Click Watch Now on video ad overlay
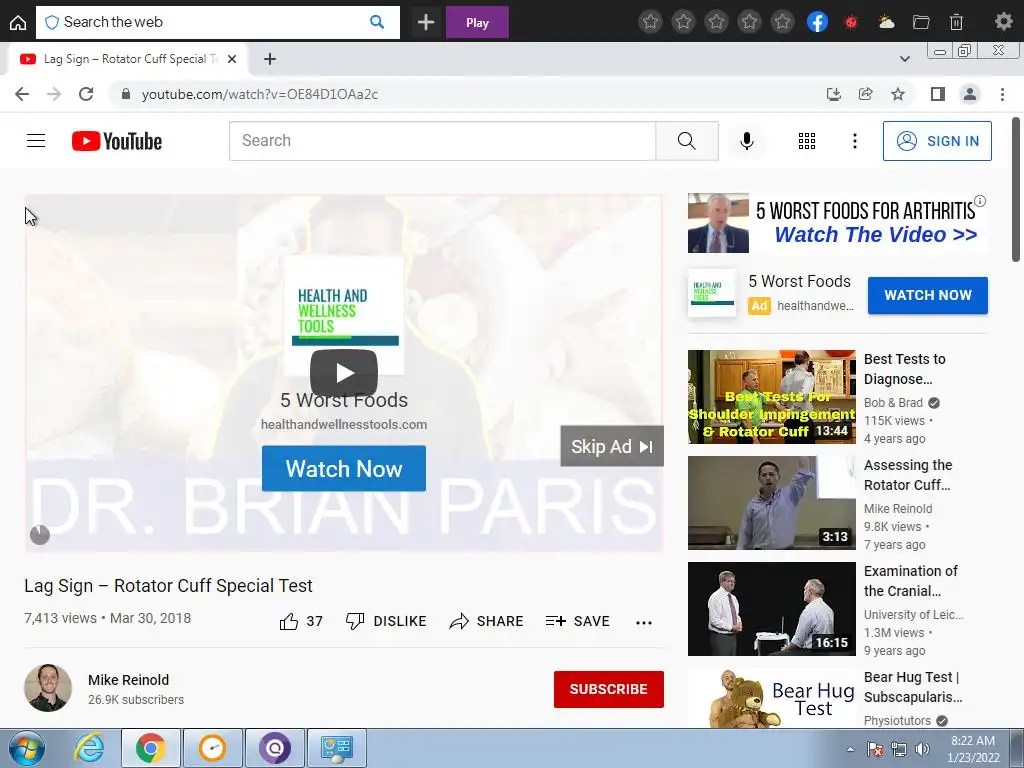The width and height of the screenshot is (1024, 768). [x=344, y=468]
